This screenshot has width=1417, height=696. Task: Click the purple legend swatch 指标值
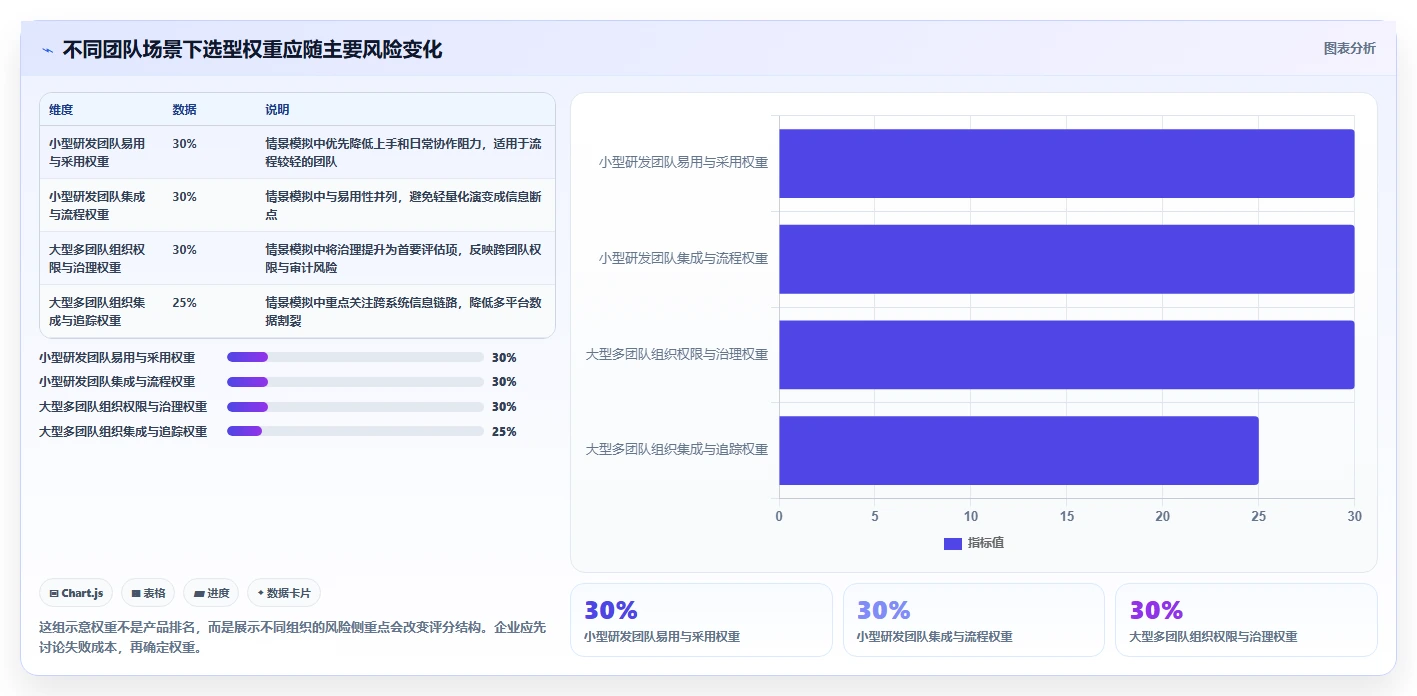(953, 543)
